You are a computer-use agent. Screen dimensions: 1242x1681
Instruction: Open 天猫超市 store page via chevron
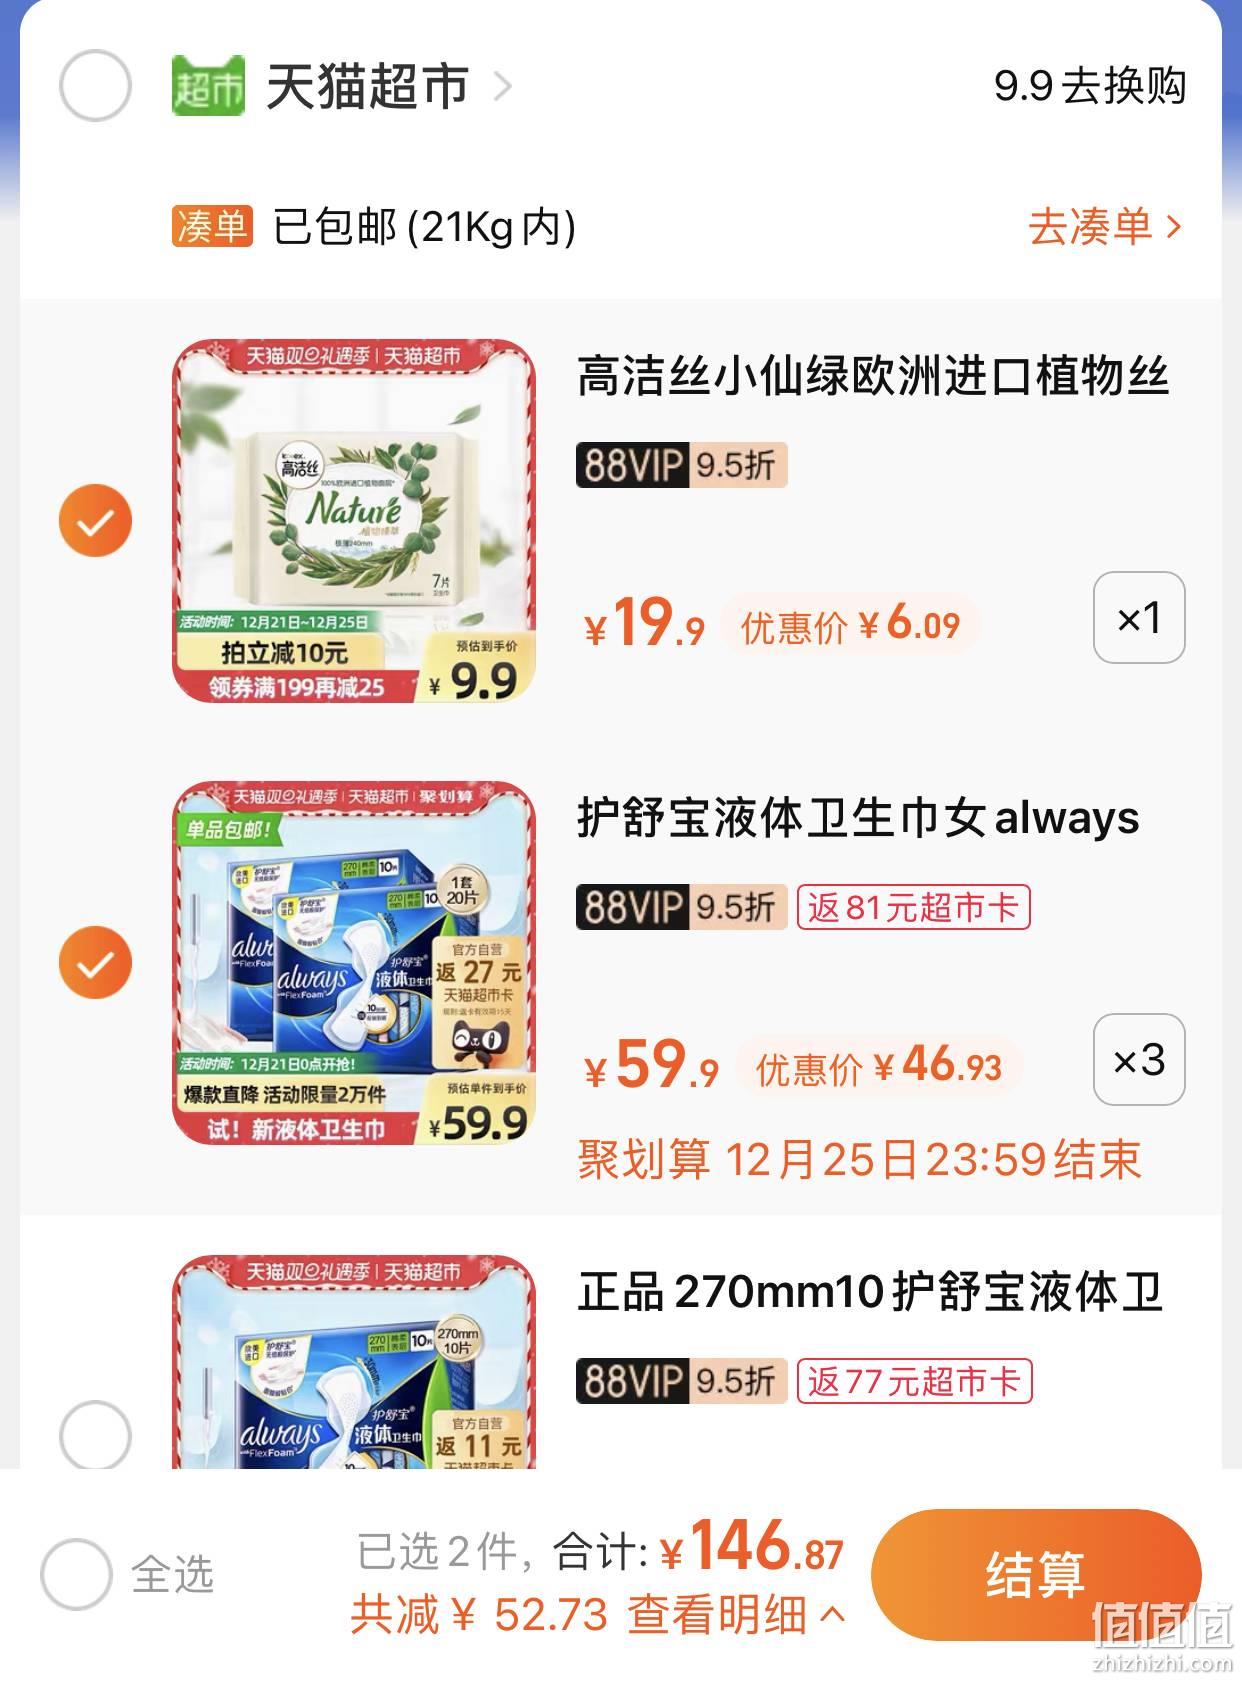pos(502,87)
